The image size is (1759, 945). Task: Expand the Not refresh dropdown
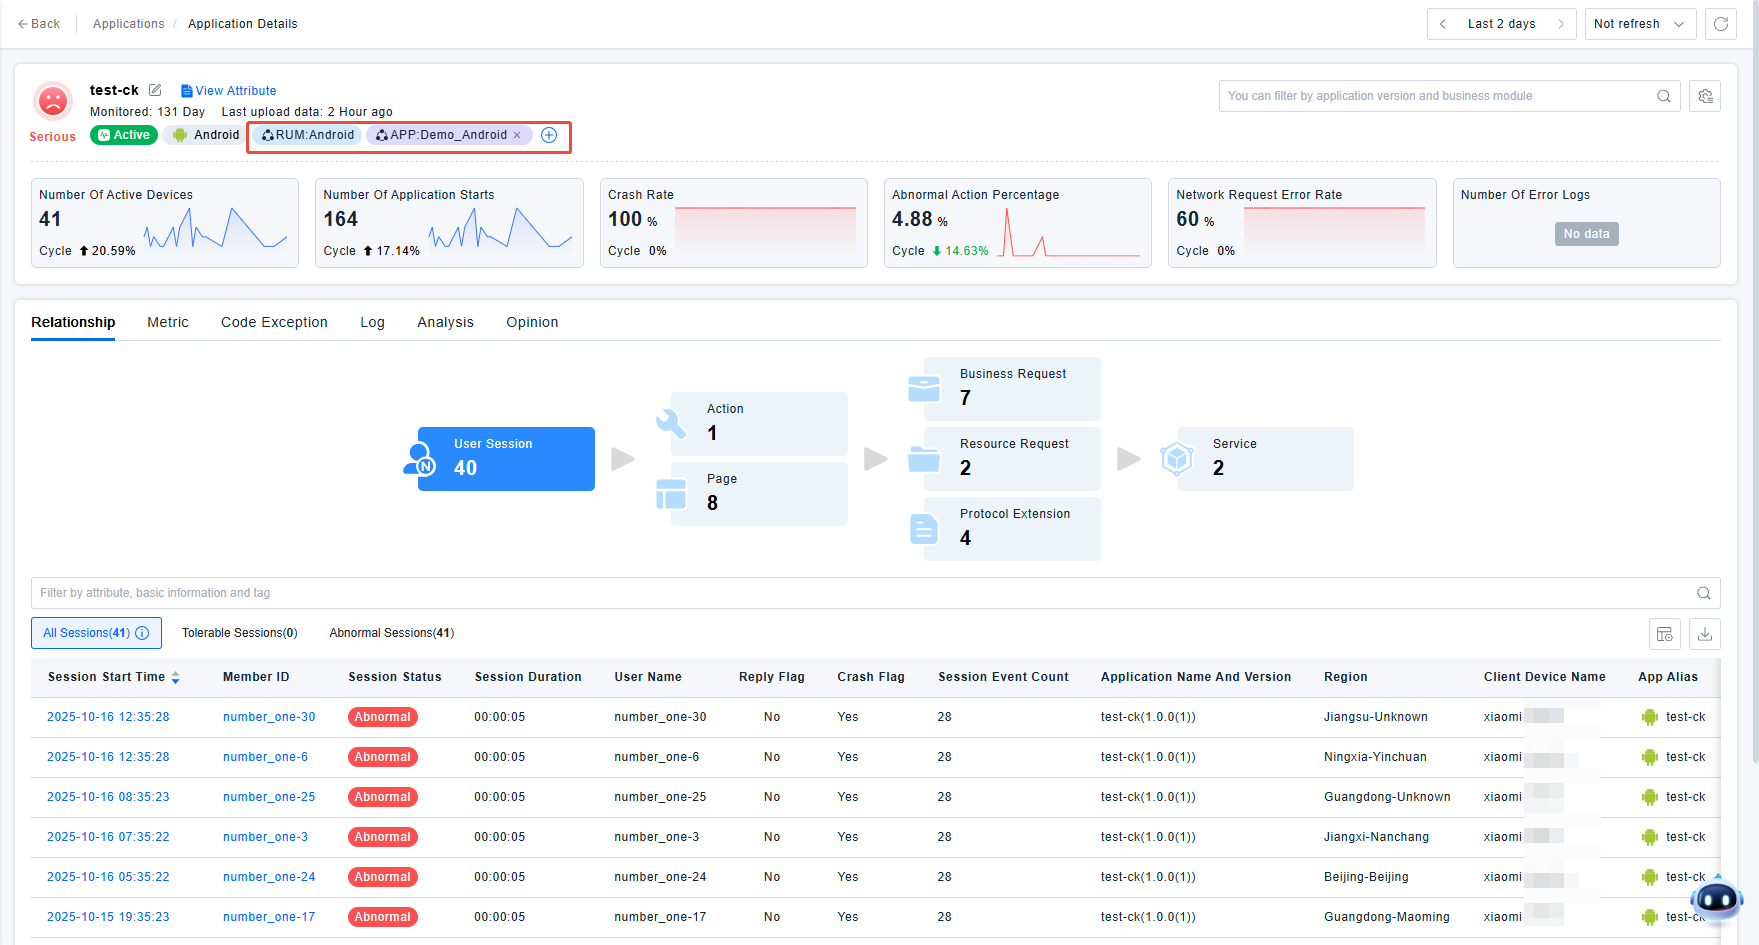coord(1640,24)
